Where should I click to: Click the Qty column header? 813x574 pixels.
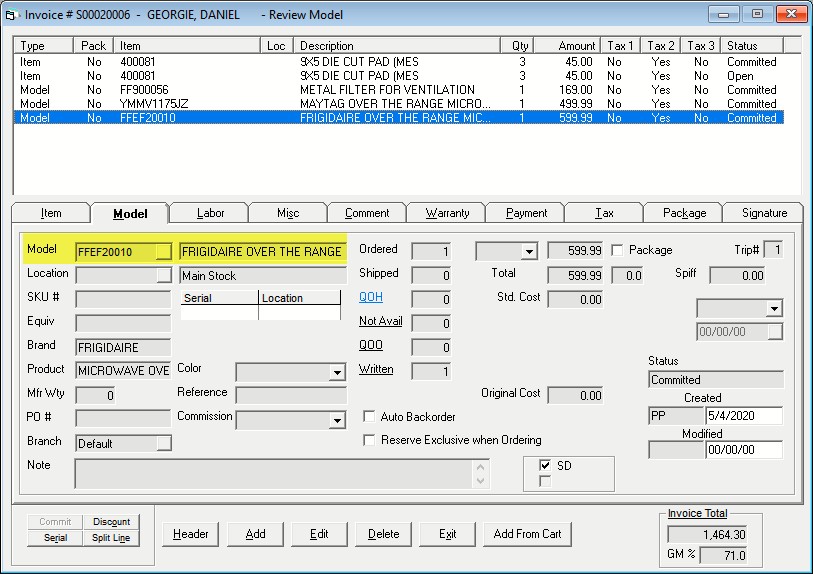pos(517,46)
